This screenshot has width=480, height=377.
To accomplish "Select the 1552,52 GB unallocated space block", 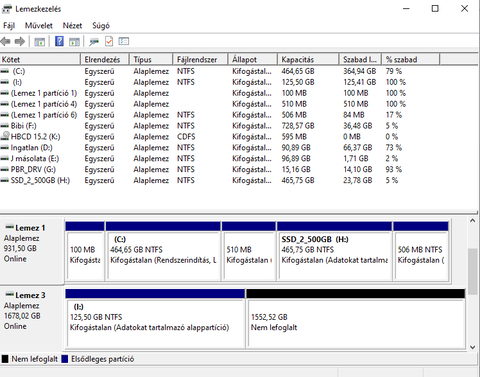I will coord(355,319).
